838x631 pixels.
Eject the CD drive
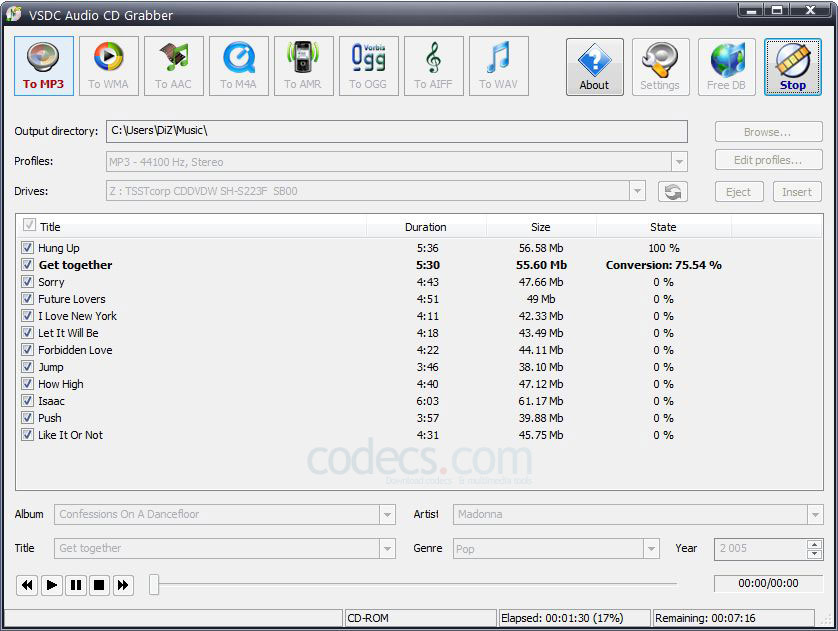click(739, 192)
